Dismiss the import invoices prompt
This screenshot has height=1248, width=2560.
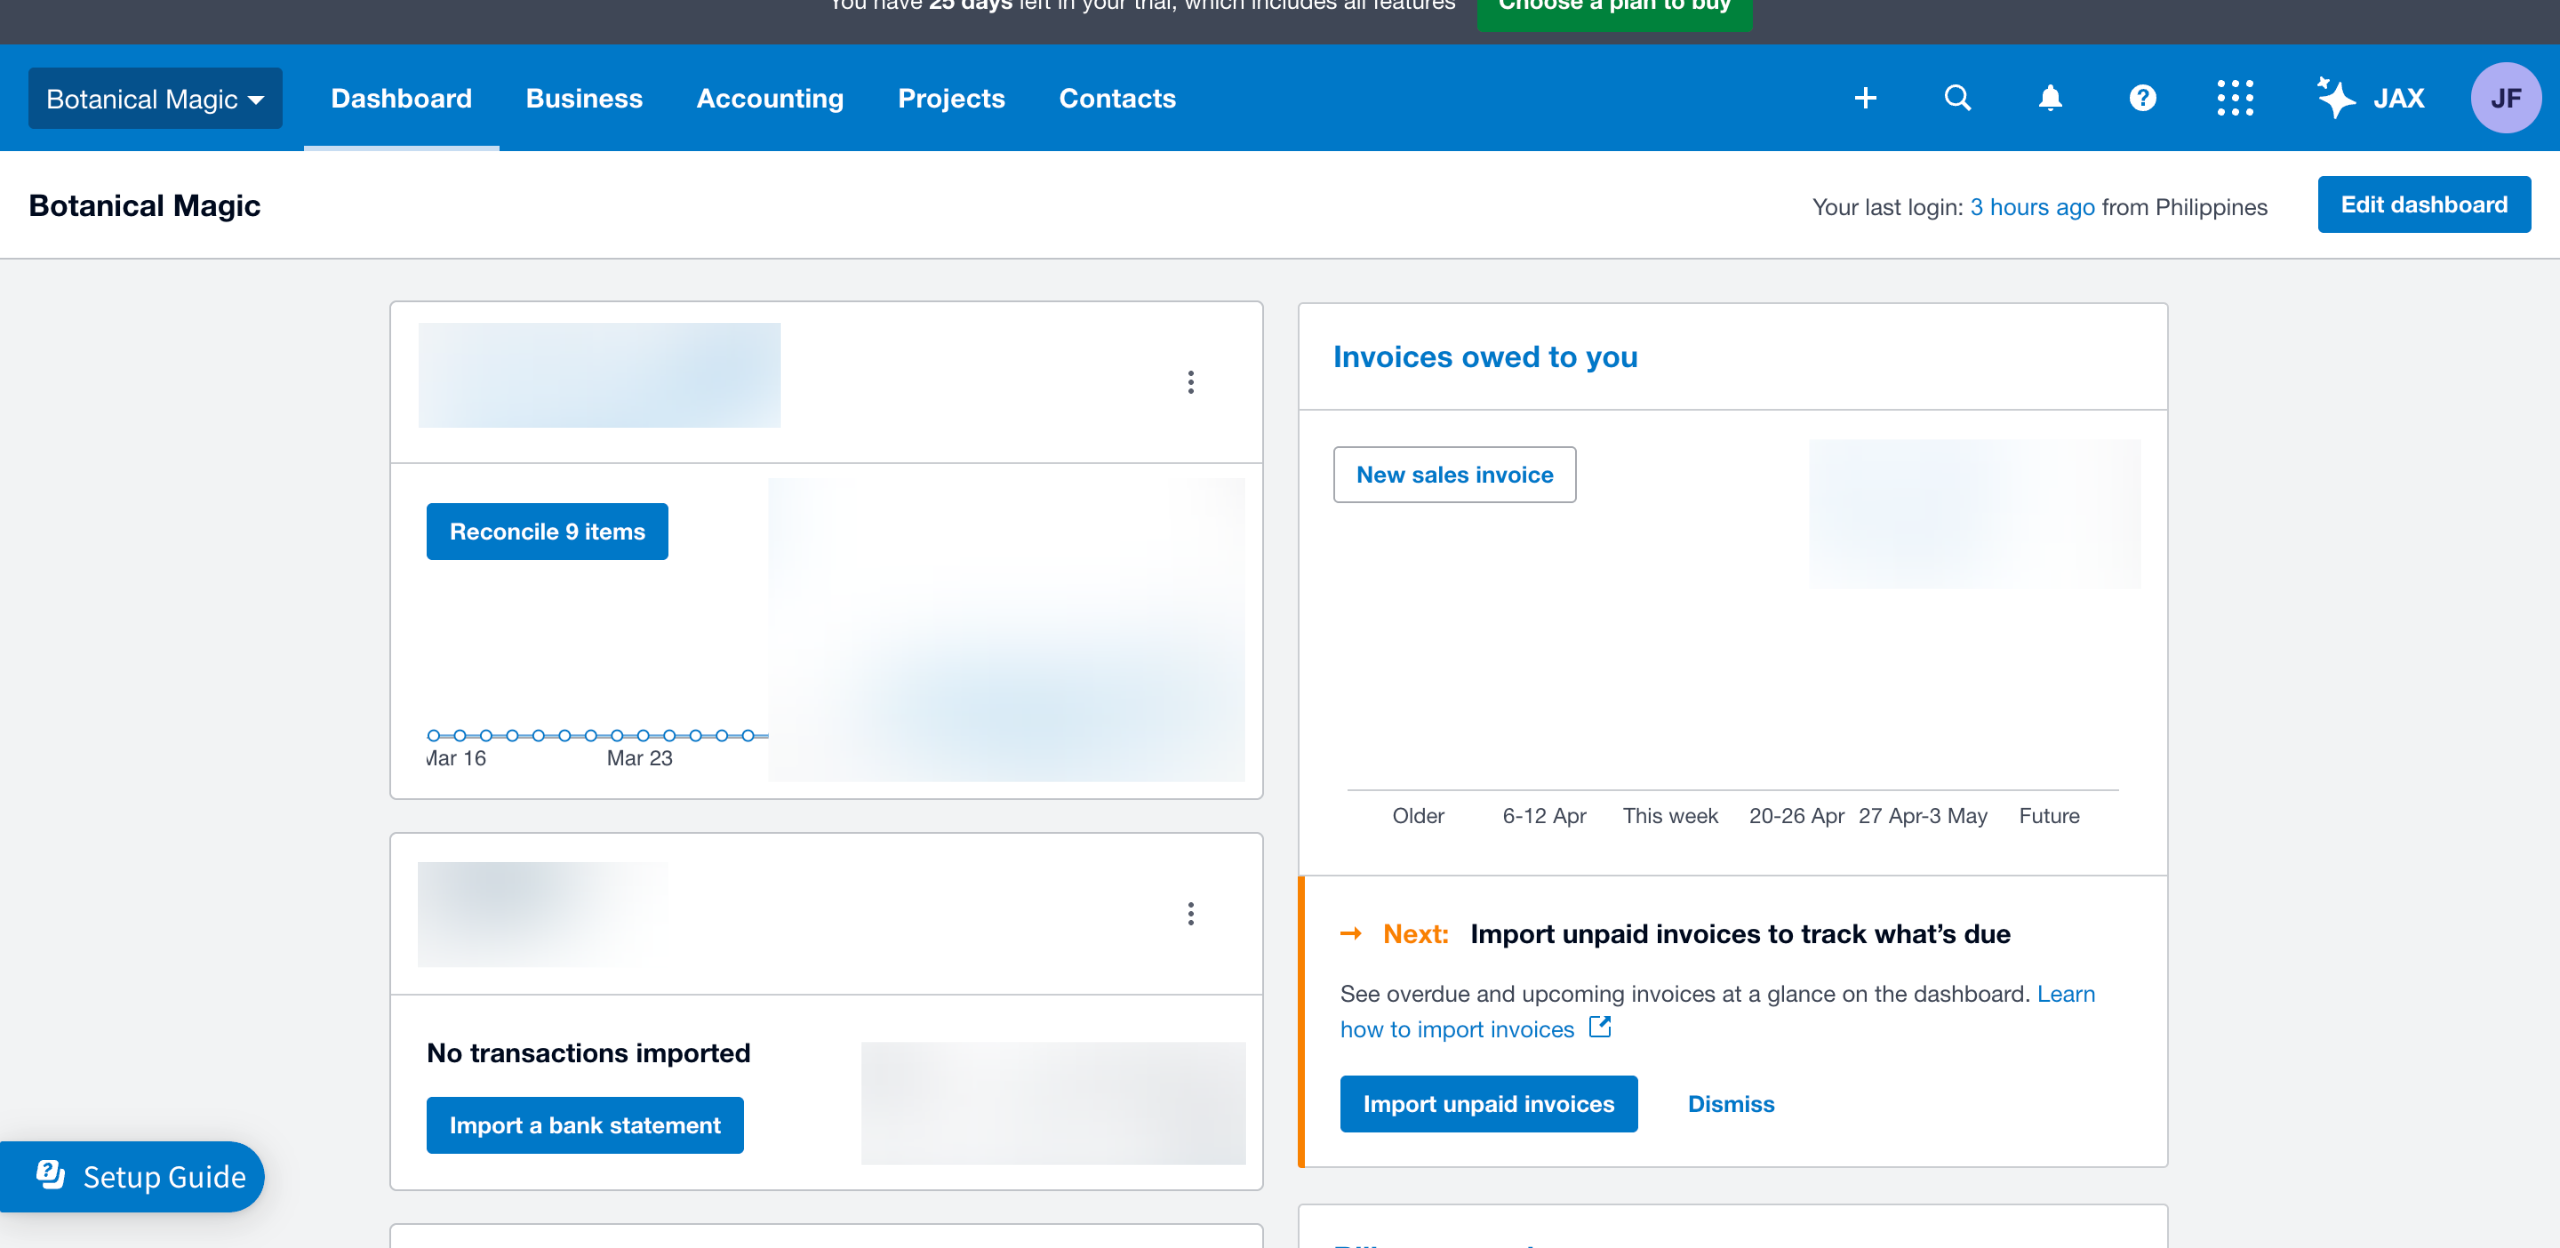(x=1730, y=1104)
